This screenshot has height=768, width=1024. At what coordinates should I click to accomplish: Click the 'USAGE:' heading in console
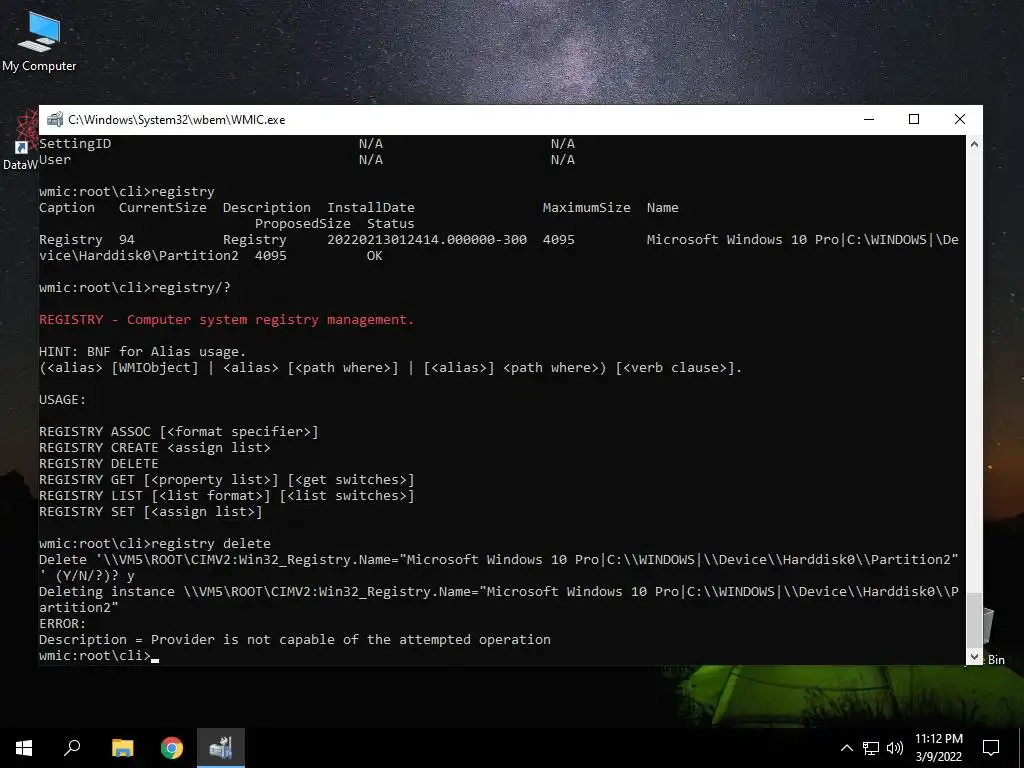click(63, 400)
